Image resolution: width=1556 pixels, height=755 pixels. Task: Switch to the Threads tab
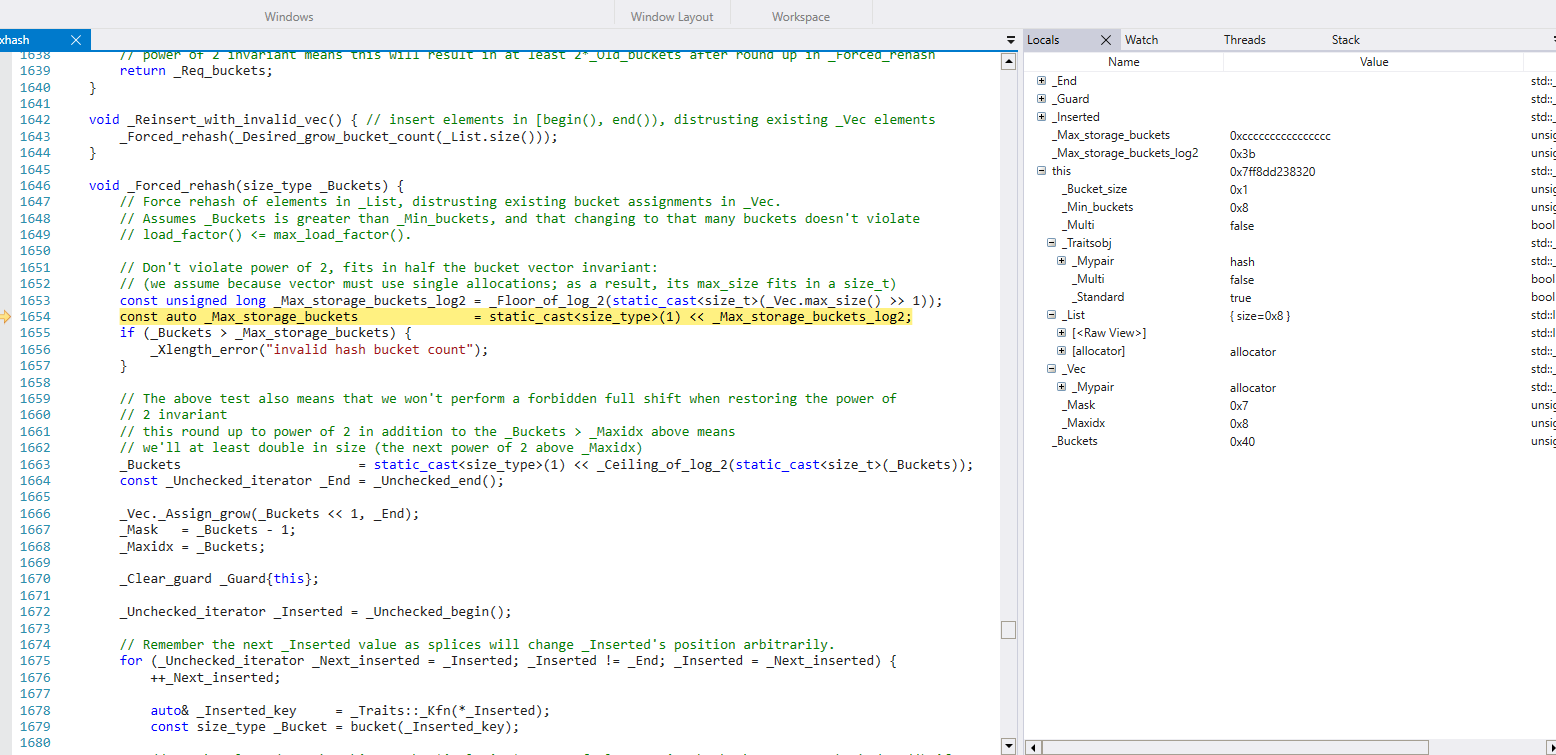coord(1244,40)
